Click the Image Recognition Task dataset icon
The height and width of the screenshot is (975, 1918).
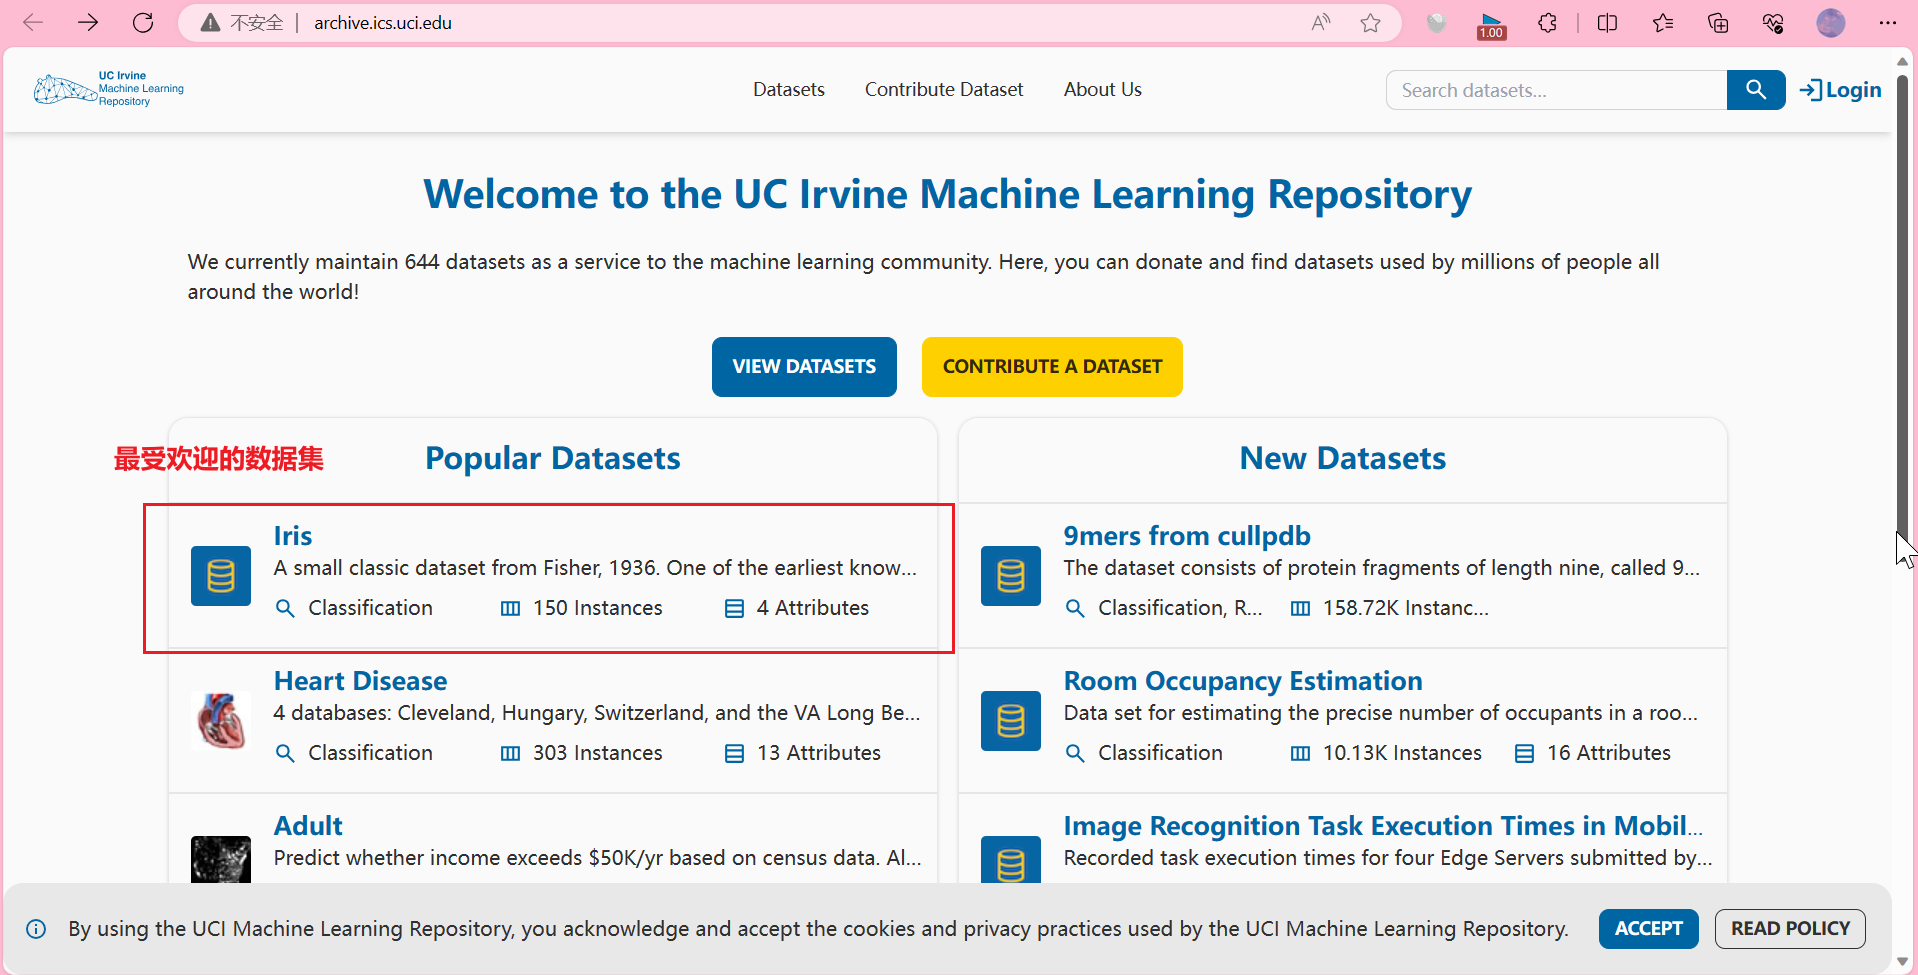(1011, 859)
